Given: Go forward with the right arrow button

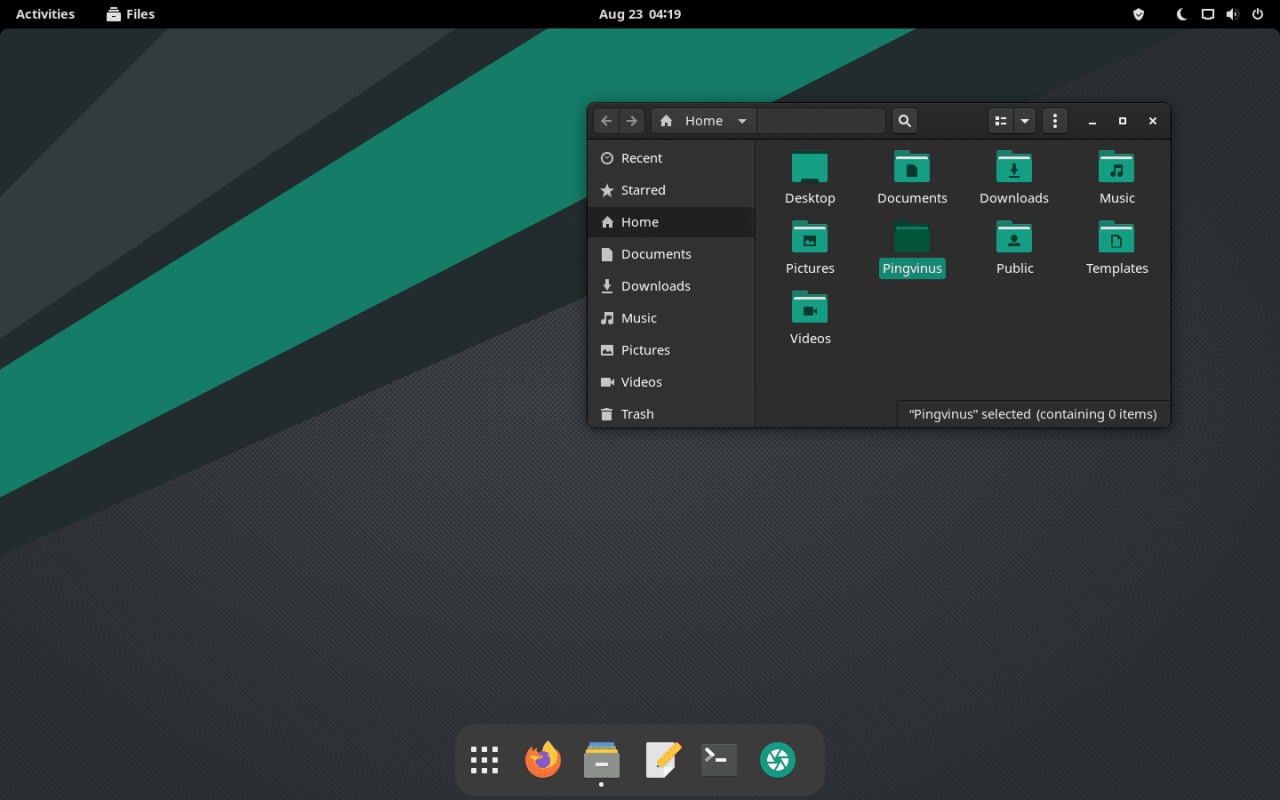Looking at the screenshot, I should point(632,121).
